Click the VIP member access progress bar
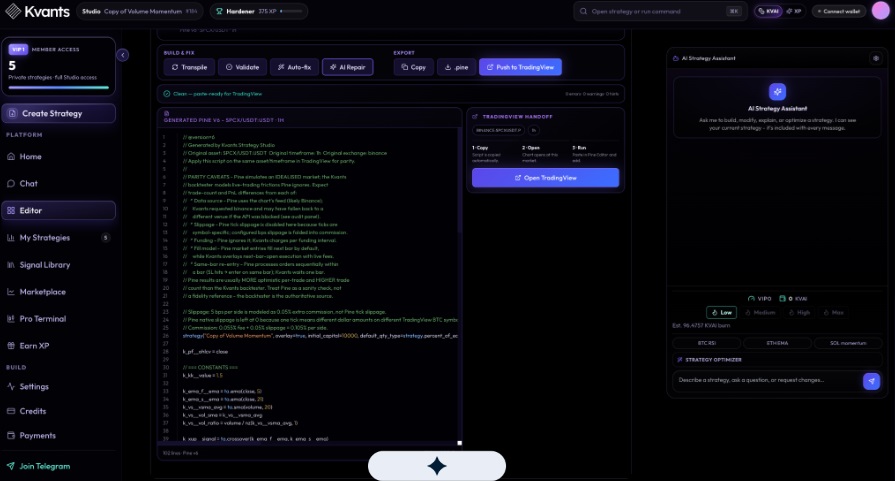This screenshot has width=895, height=481. click(x=58, y=87)
